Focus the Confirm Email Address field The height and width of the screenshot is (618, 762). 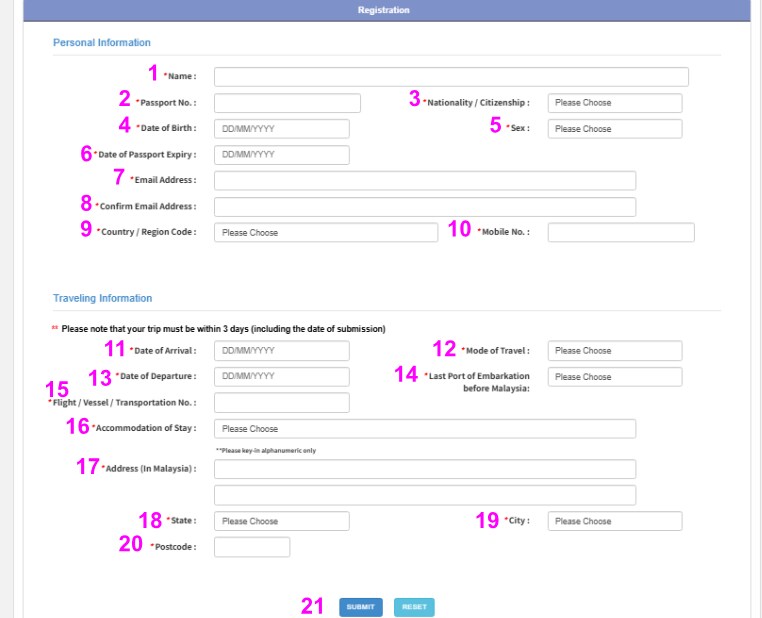tap(424, 207)
